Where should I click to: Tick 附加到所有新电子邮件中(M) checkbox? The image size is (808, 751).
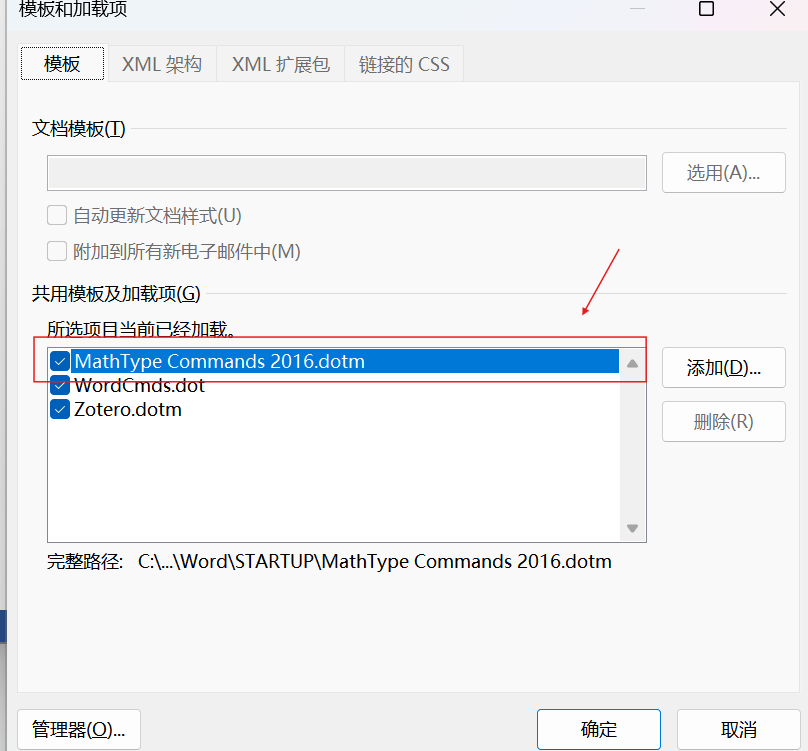[x=57, y=252]
